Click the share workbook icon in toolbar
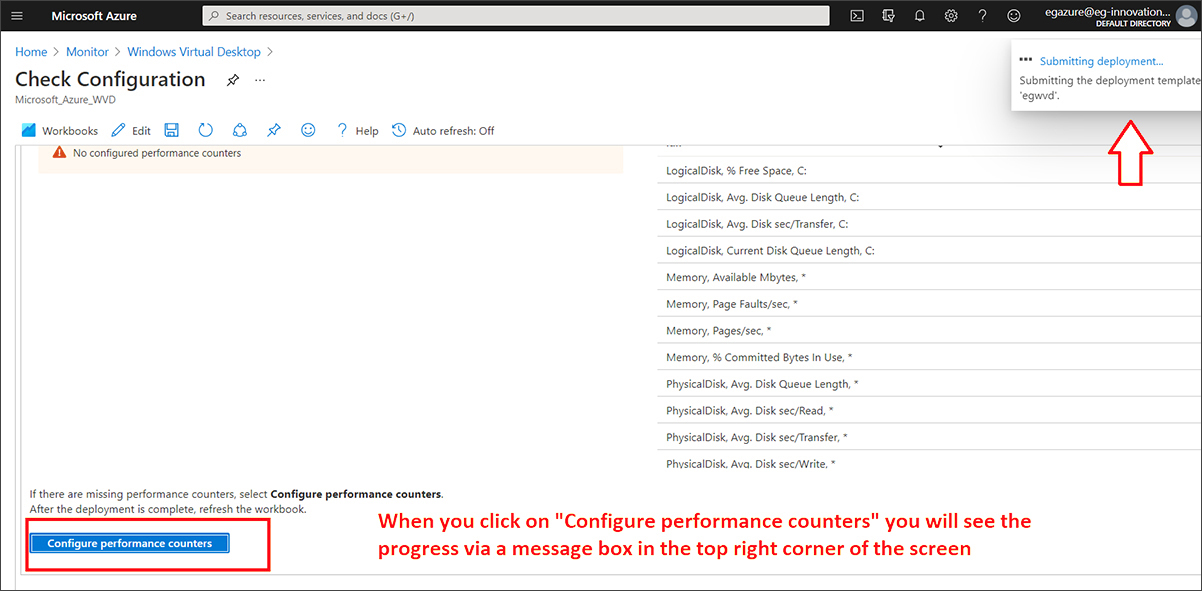 239,131
